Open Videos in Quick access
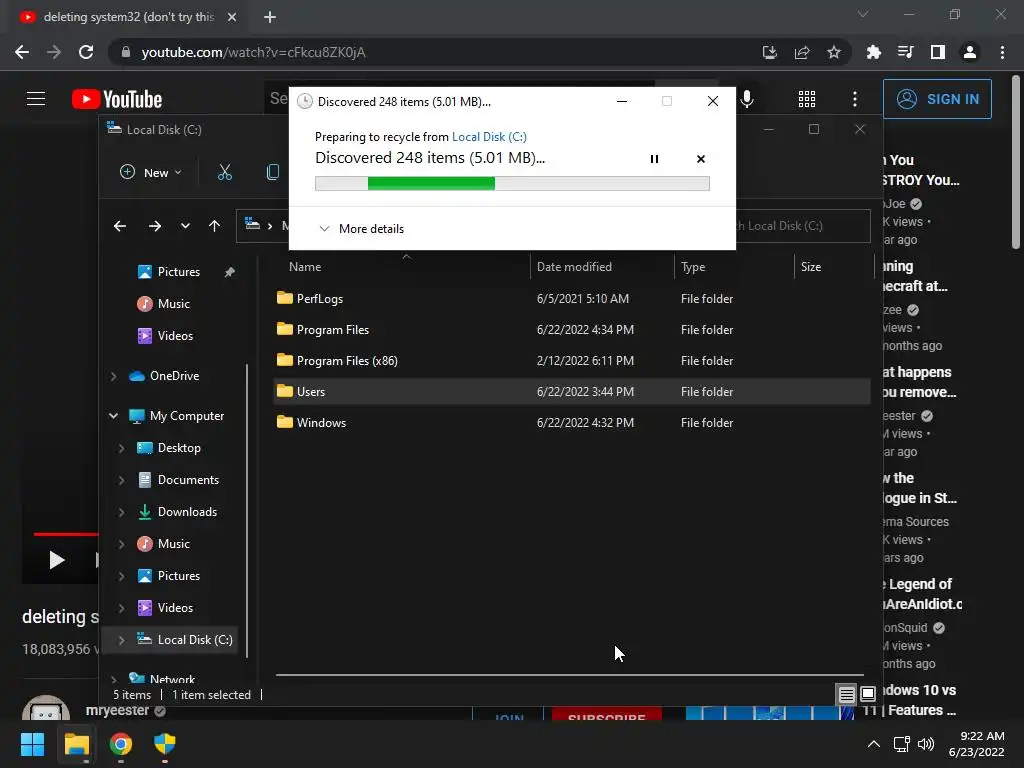Screen dimensions: 1024x768 point(165,336)
